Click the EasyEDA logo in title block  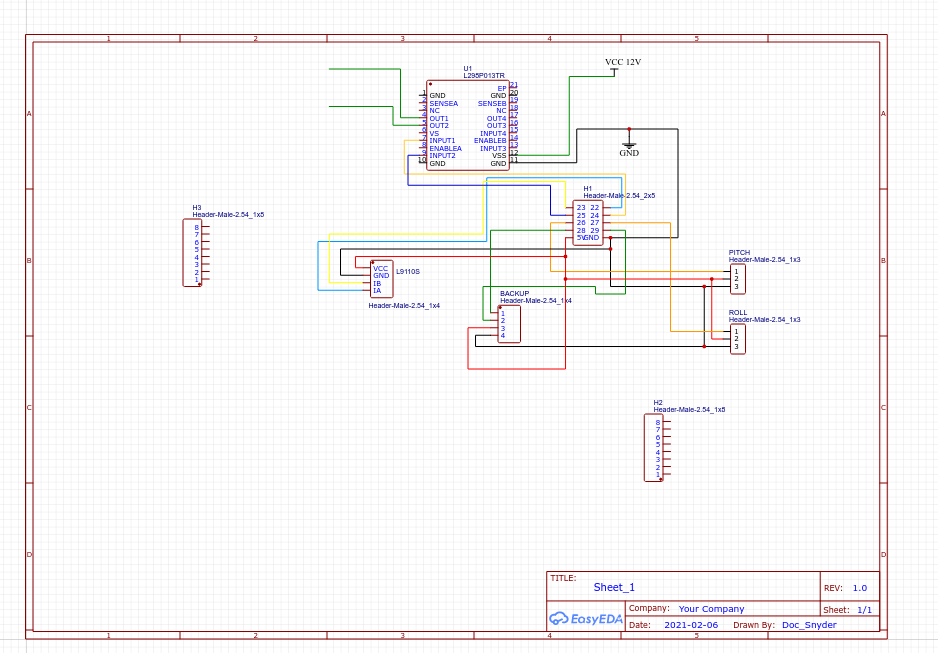pyautogui.click(x=586, y=619)
